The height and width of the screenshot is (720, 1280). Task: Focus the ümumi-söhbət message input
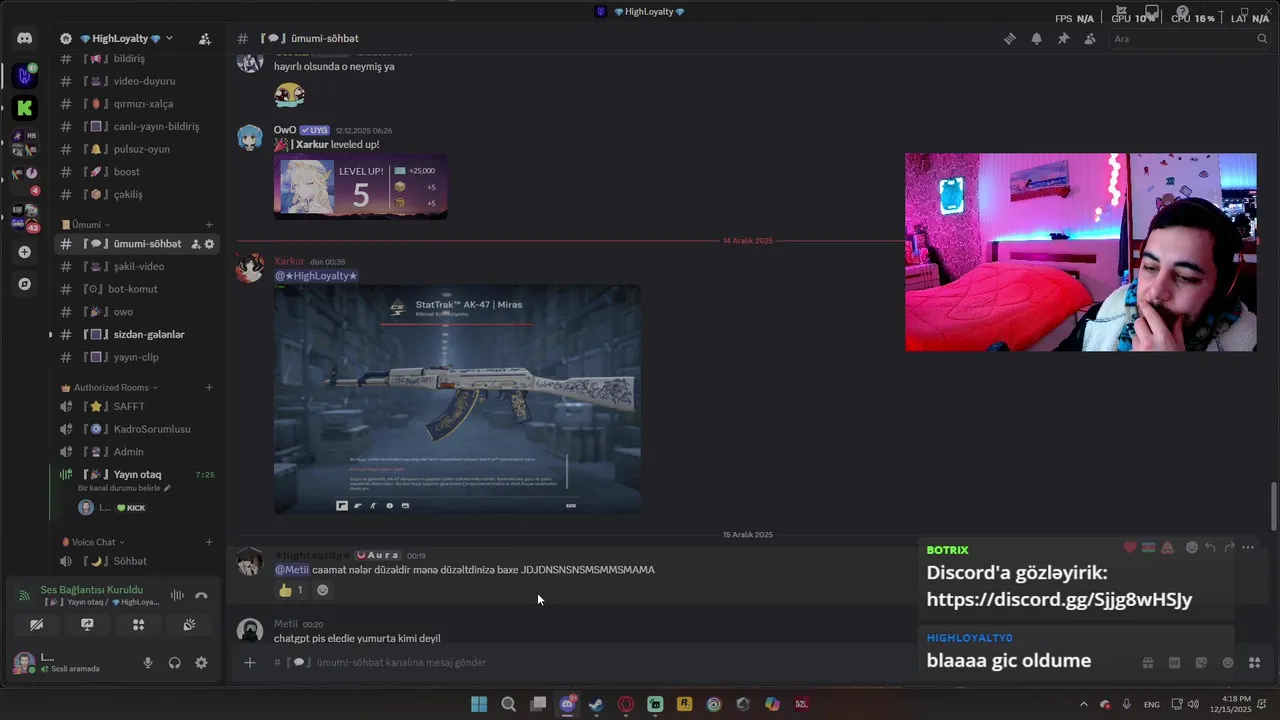(x=700, y=663)
